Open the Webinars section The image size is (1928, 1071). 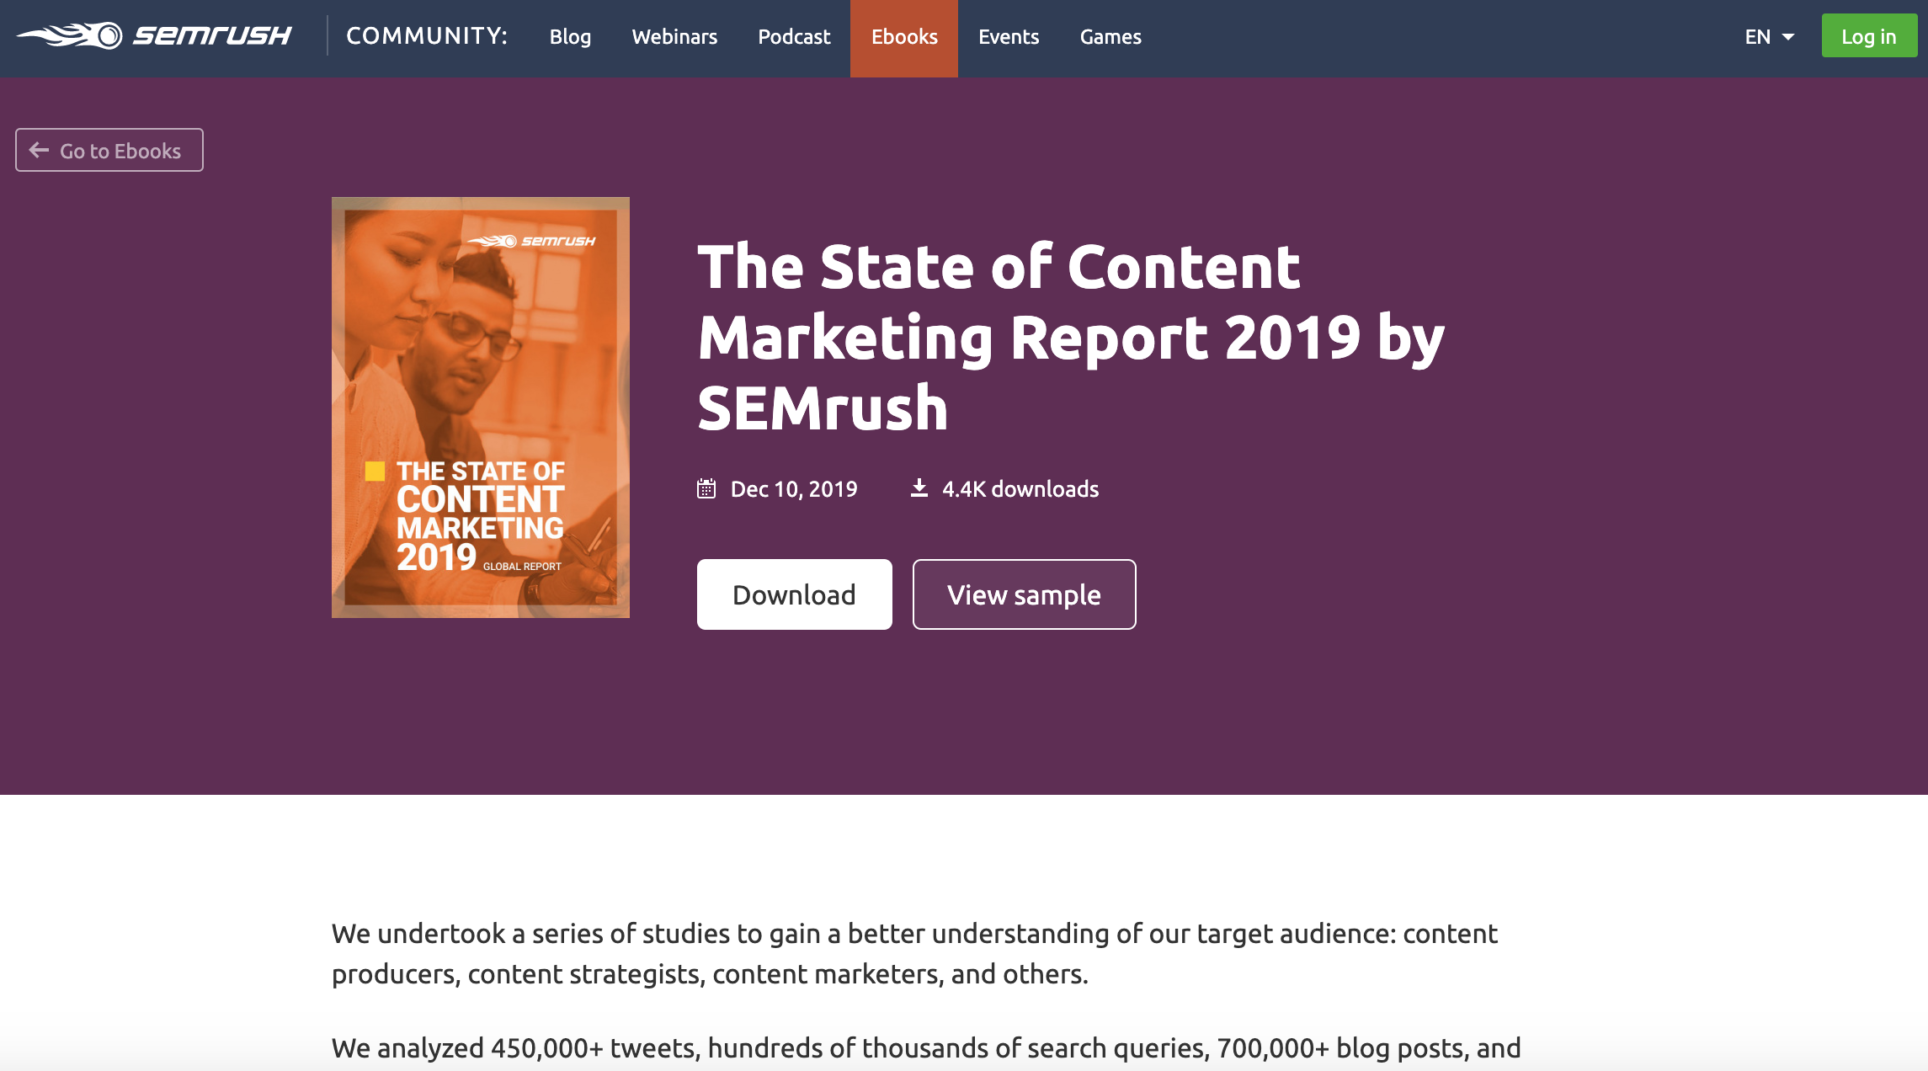click(x=674, y=37)
